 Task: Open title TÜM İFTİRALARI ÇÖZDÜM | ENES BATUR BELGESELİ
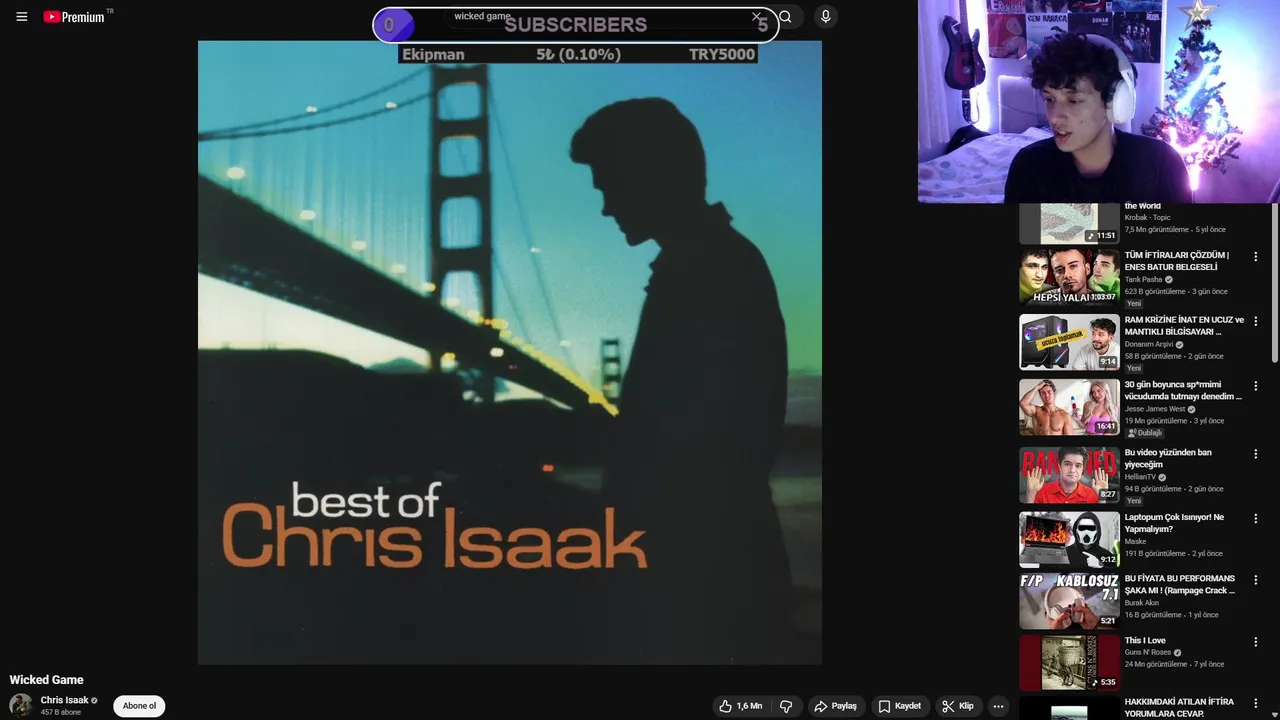click(x=1177, y=261)
